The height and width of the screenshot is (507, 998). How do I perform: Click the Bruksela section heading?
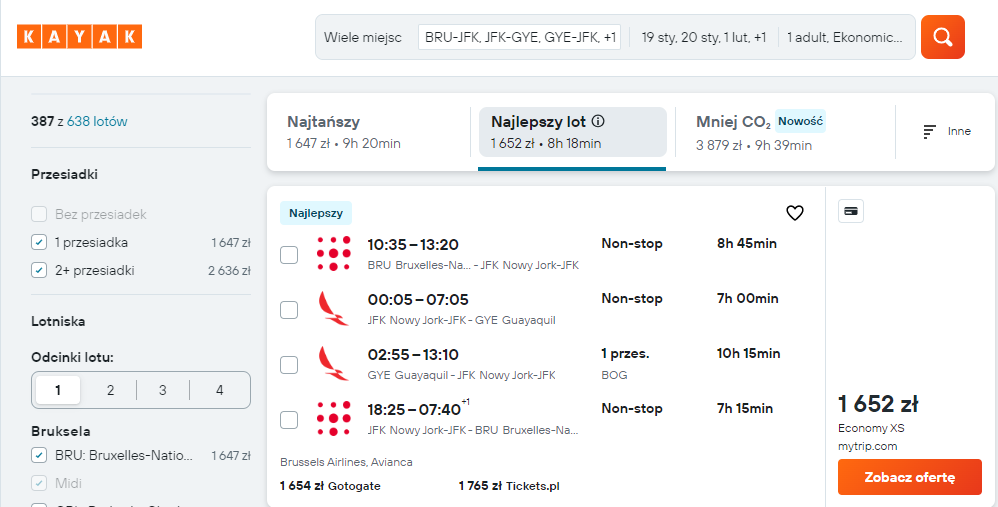[x=60, y=431]
